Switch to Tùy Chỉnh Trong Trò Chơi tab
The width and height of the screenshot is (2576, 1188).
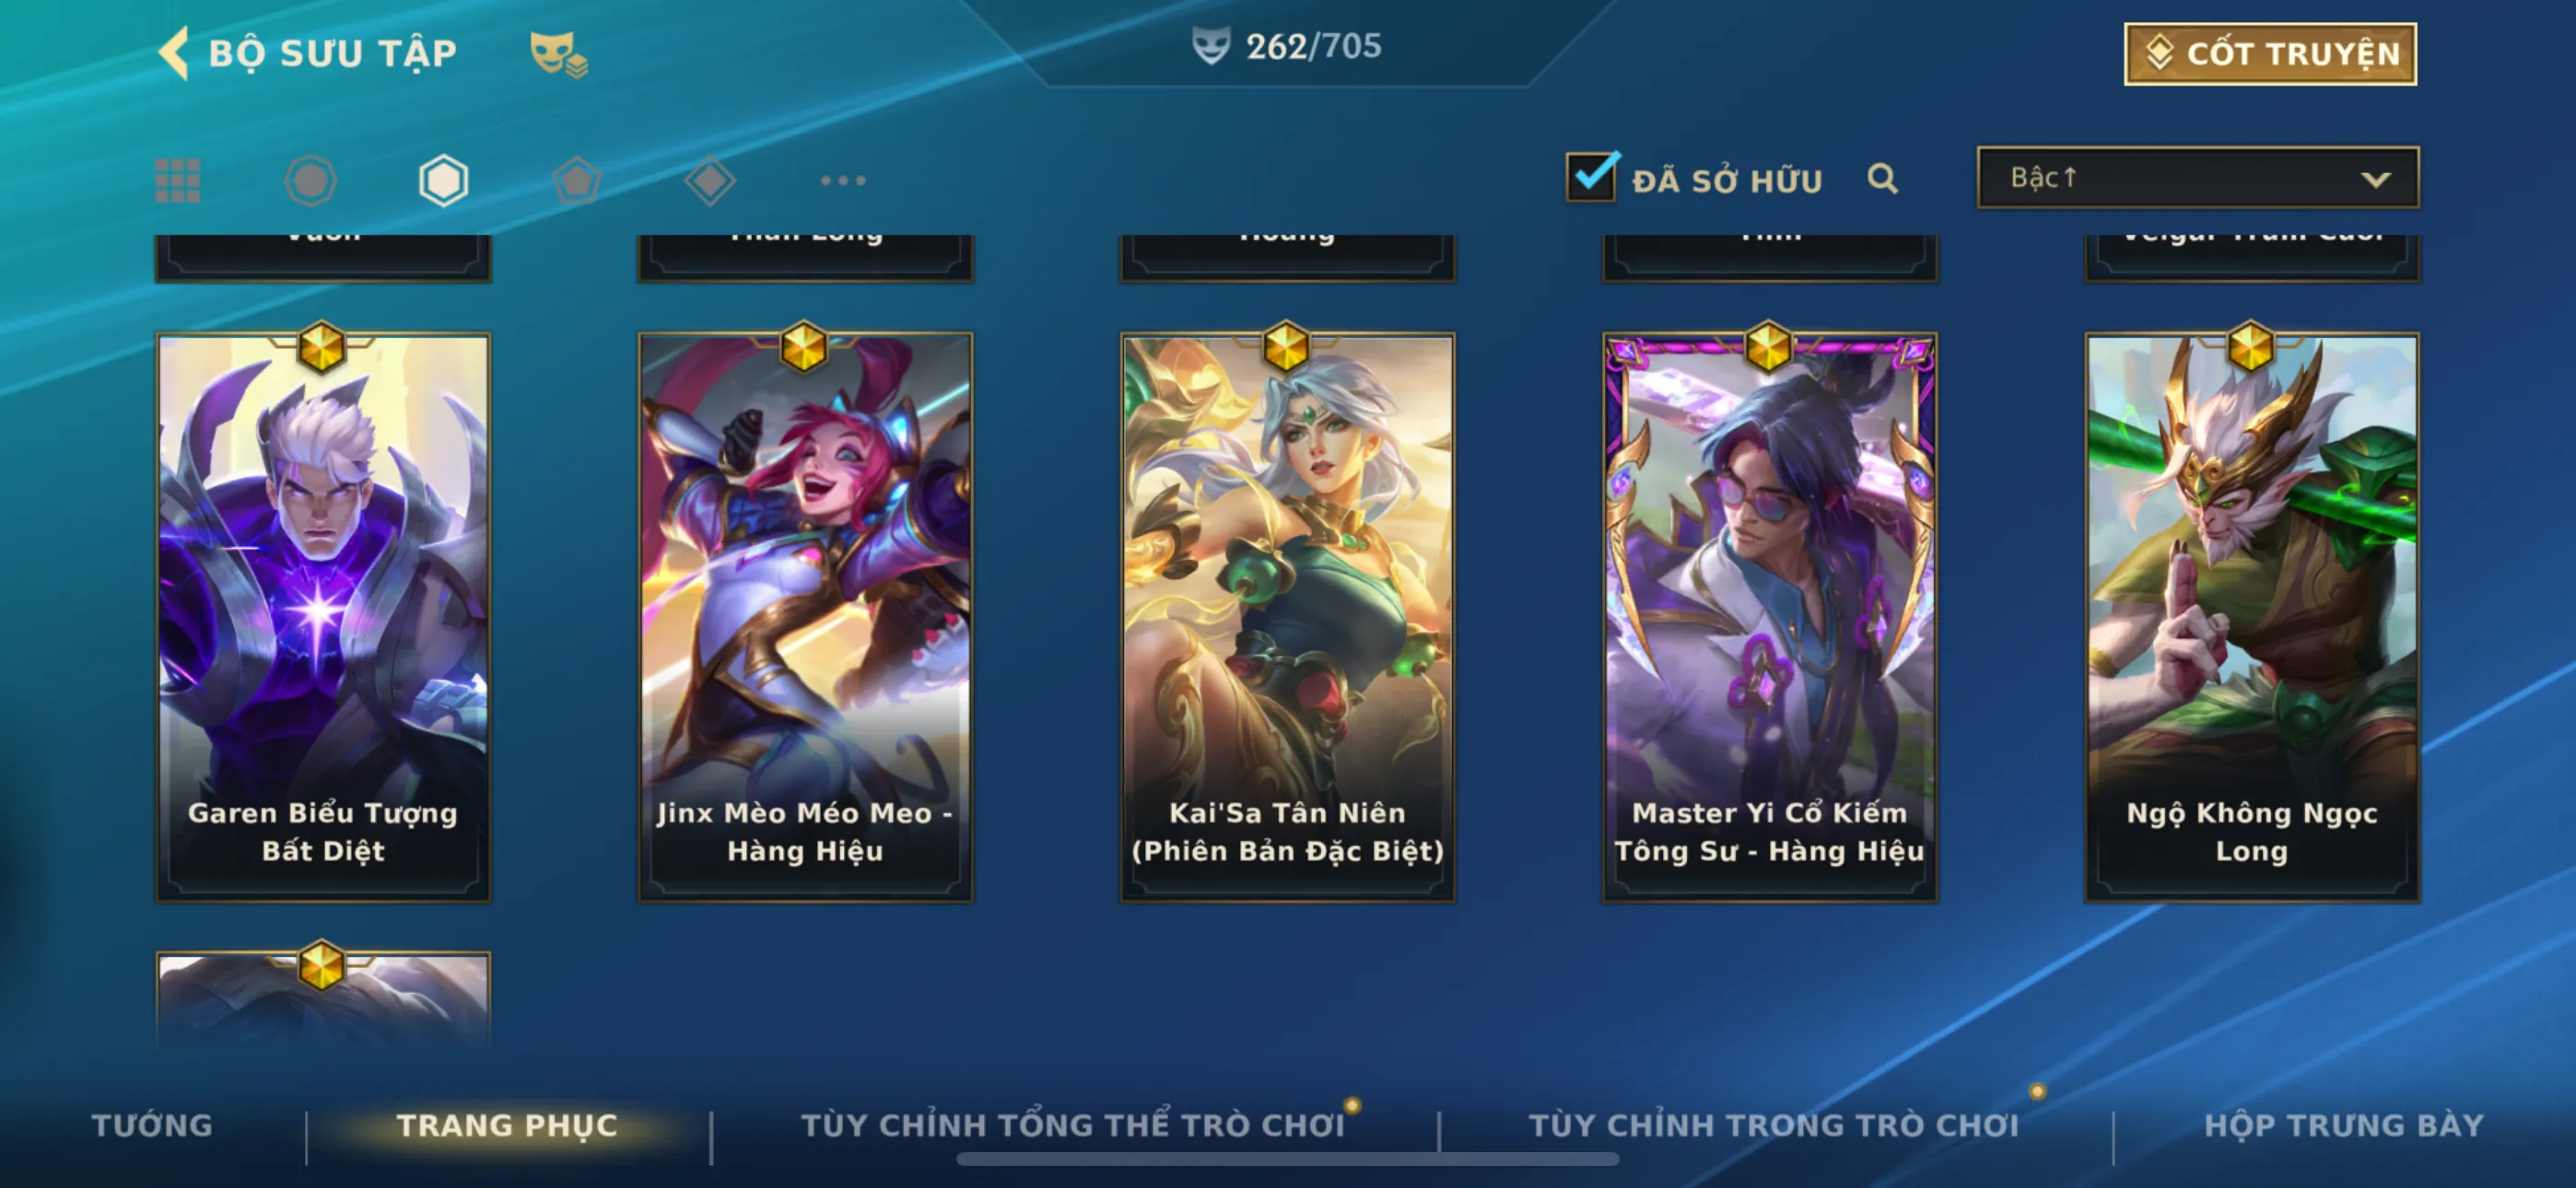[1773, 1125]
